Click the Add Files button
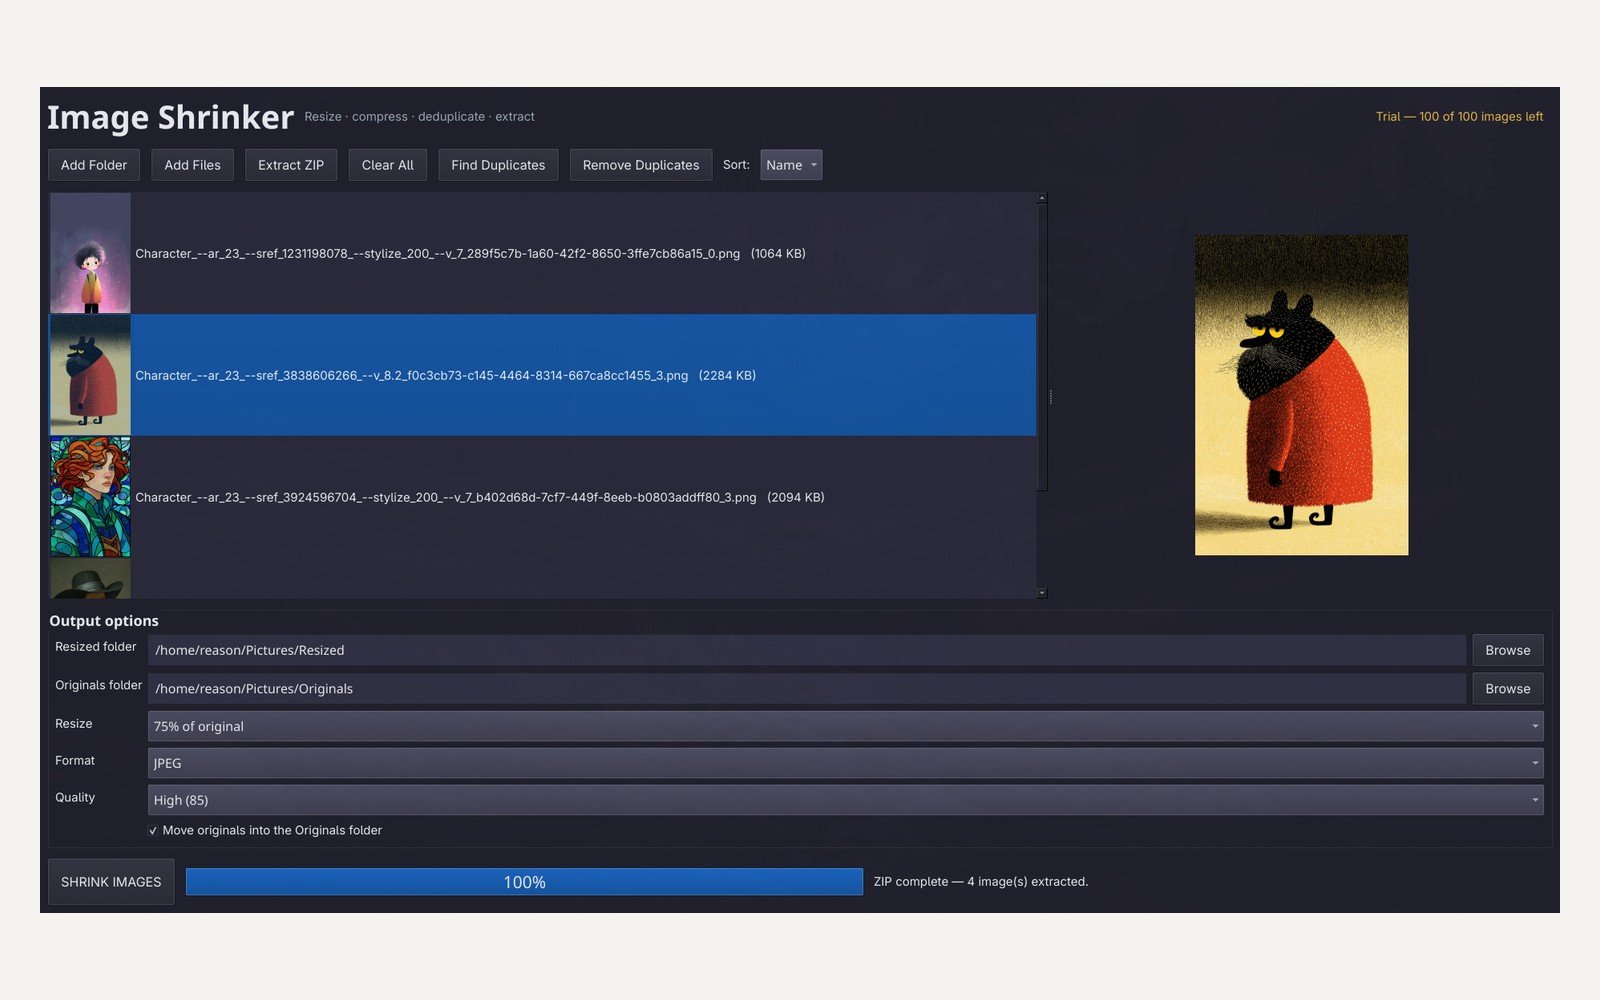The height and width of the screenshot is (1000, 1600). [192, 165]
